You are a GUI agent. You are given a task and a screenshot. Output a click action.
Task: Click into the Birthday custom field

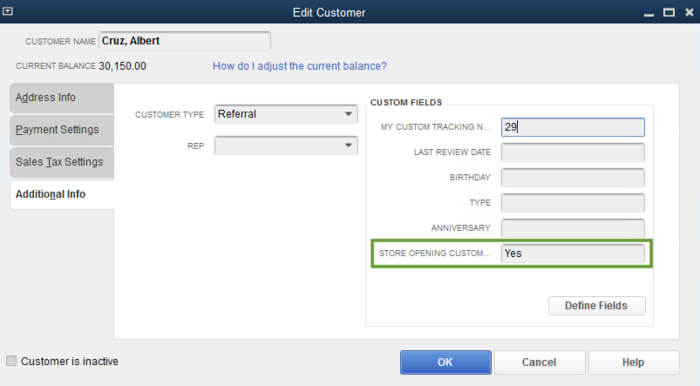573,178
